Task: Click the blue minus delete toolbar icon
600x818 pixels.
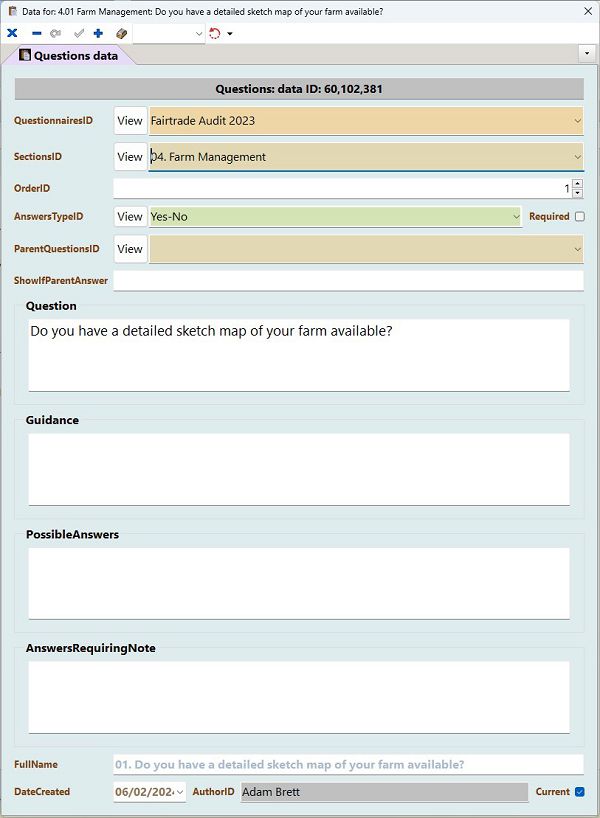Action: click(x=37, y=33)
